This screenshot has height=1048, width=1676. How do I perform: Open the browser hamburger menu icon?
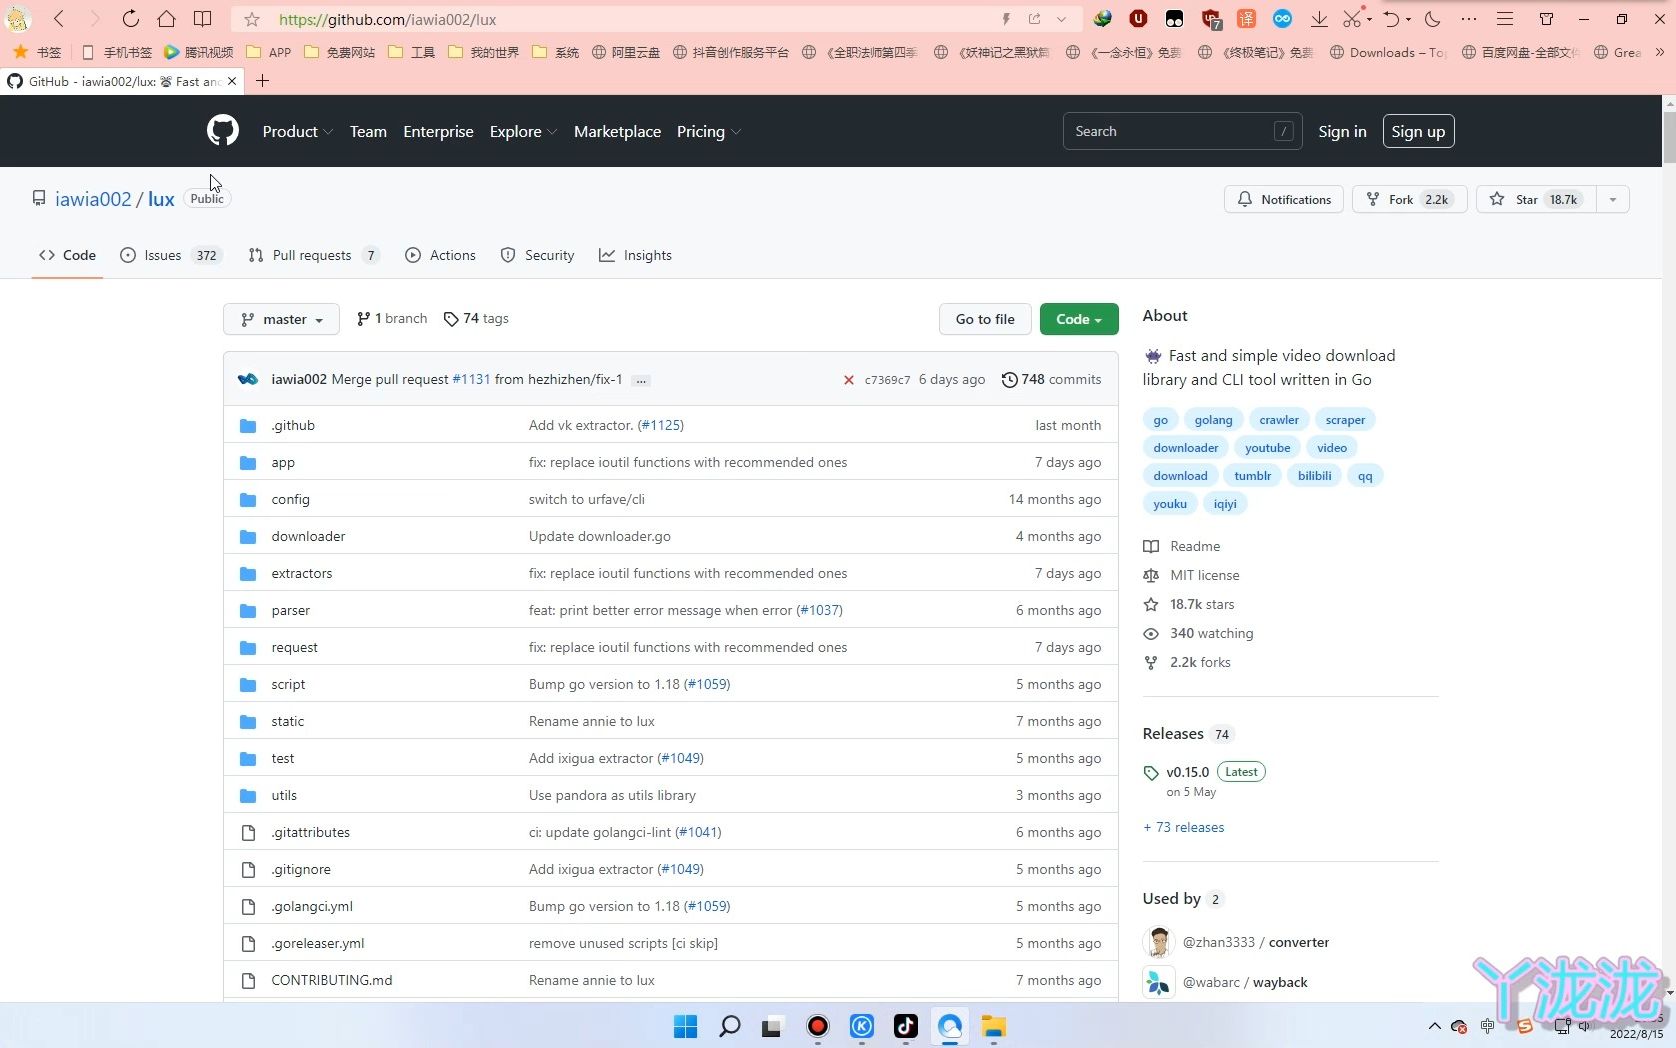point(1504,19)
